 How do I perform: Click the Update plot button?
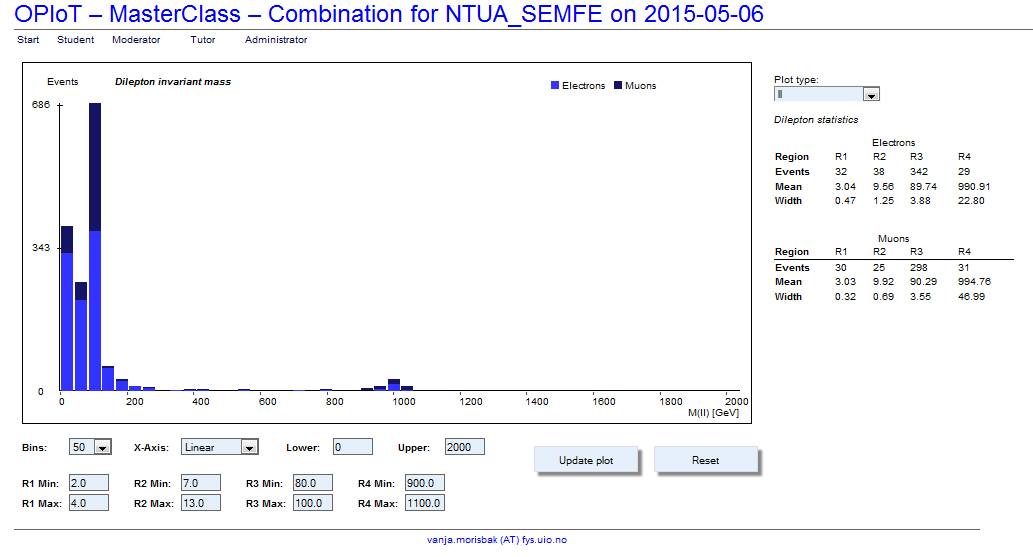point(586,460)
